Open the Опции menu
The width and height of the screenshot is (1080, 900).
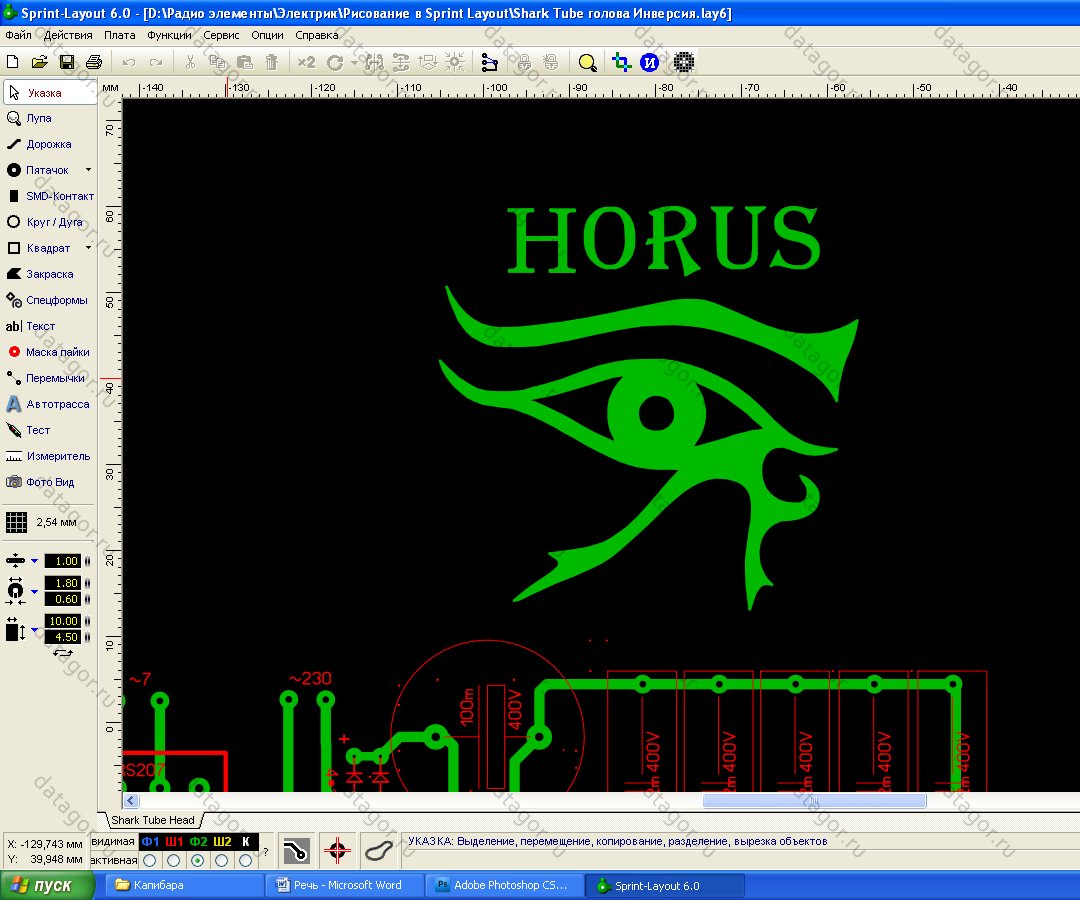coord(267,35)
